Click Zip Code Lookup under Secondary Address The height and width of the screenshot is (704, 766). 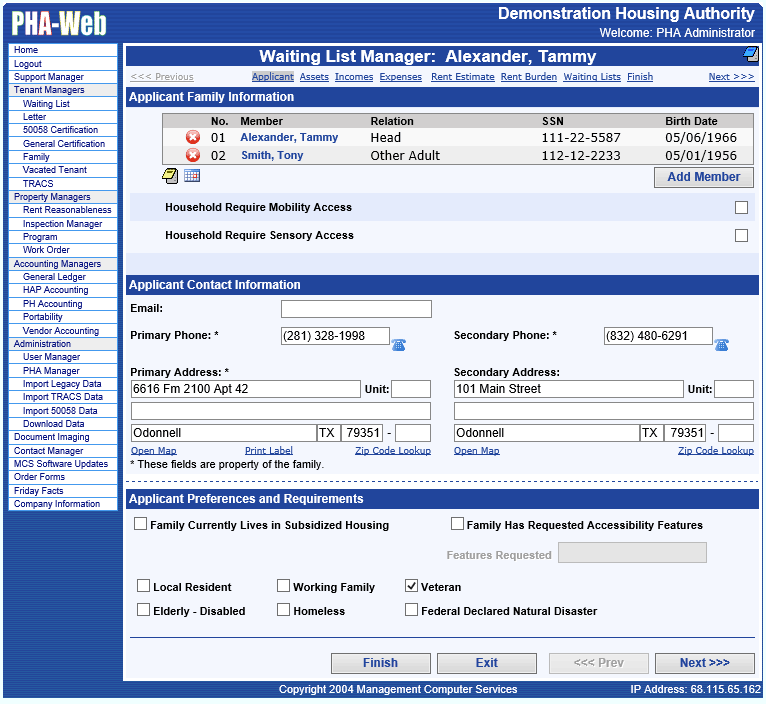[x=716, y=450]
